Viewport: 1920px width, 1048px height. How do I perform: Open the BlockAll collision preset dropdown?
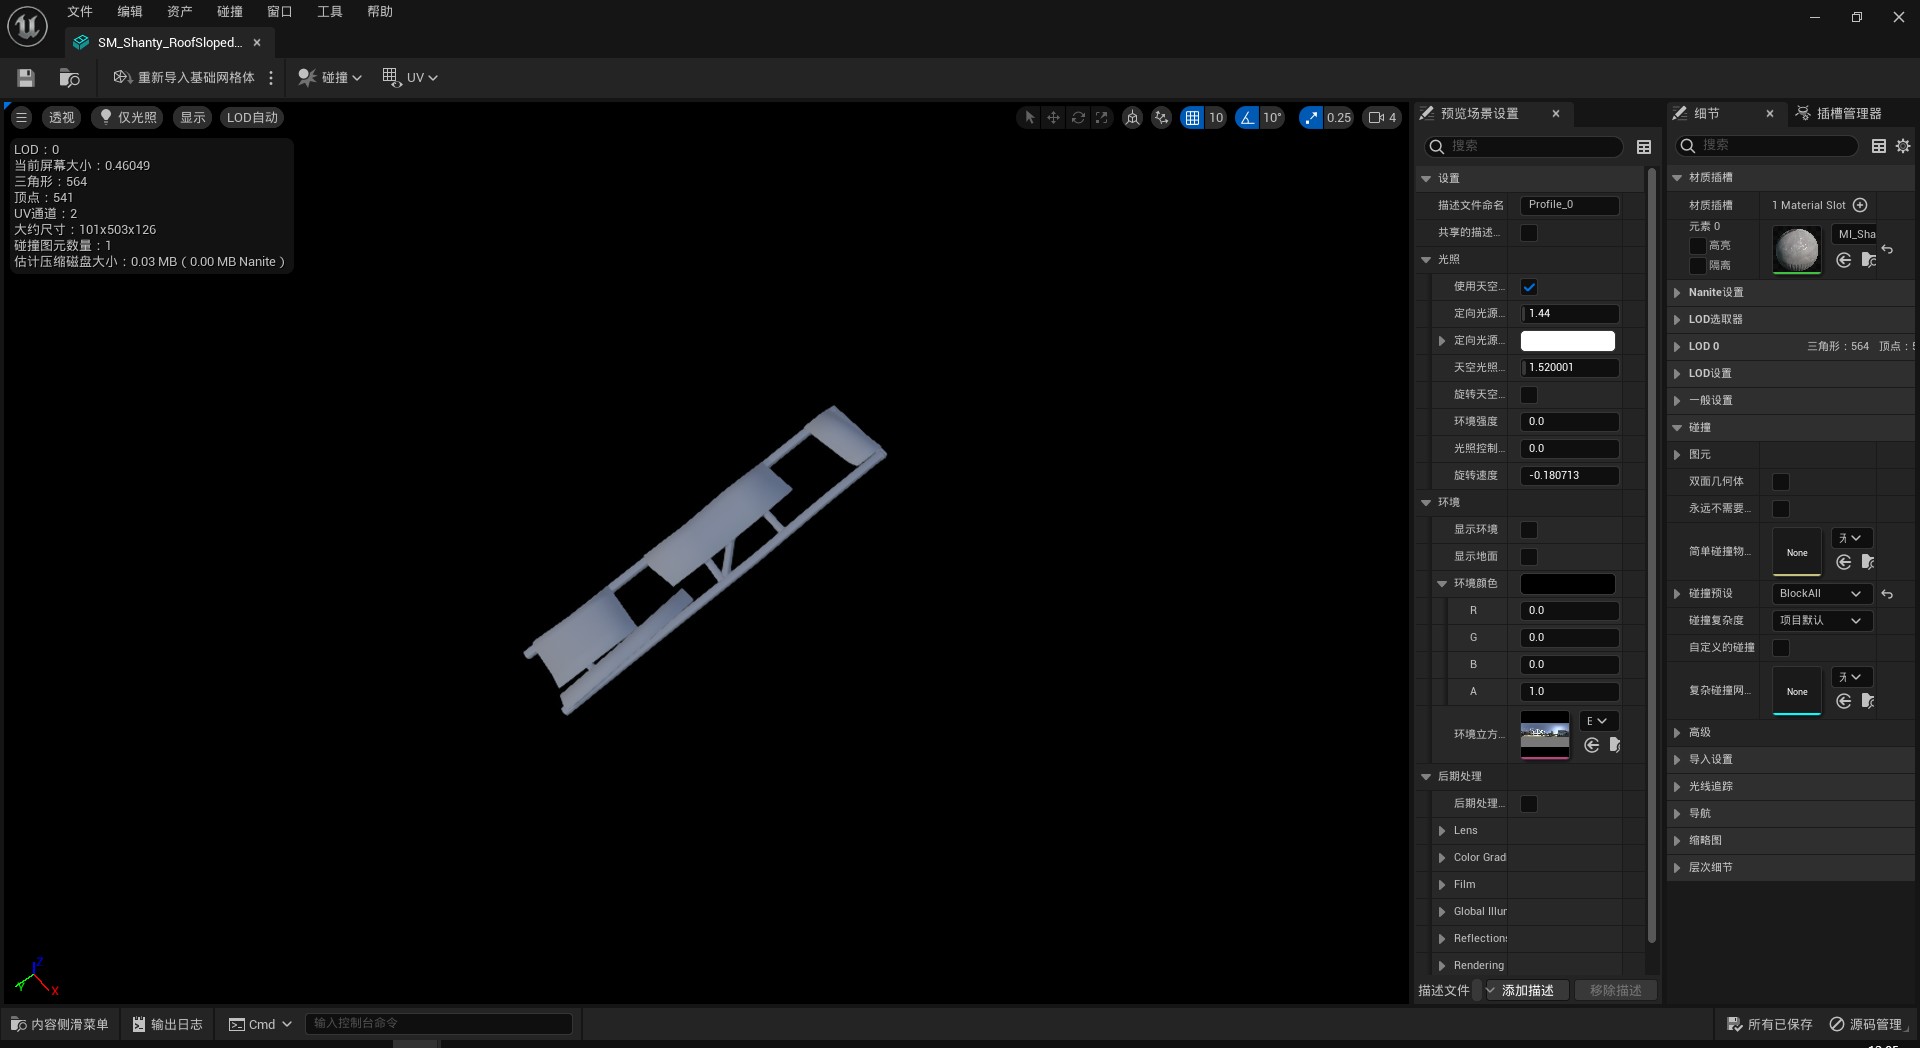pyautogui.click(x=1820, y=594)
